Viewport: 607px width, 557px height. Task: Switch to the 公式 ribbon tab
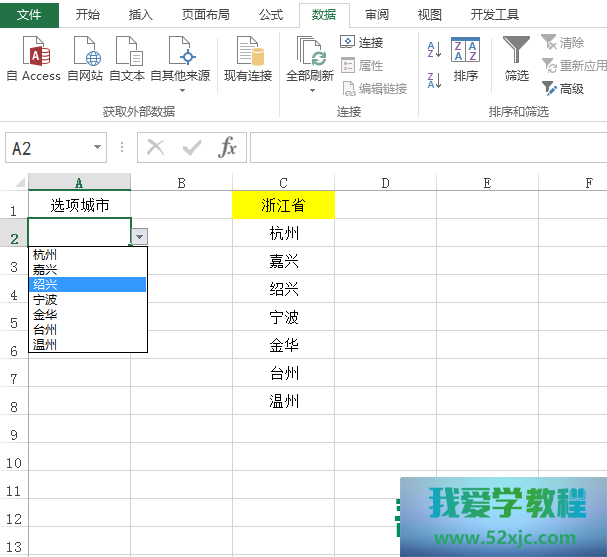270,15
